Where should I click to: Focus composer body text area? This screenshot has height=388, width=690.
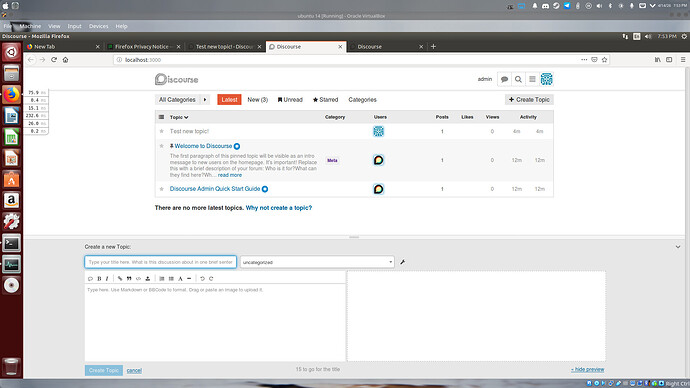215,322
